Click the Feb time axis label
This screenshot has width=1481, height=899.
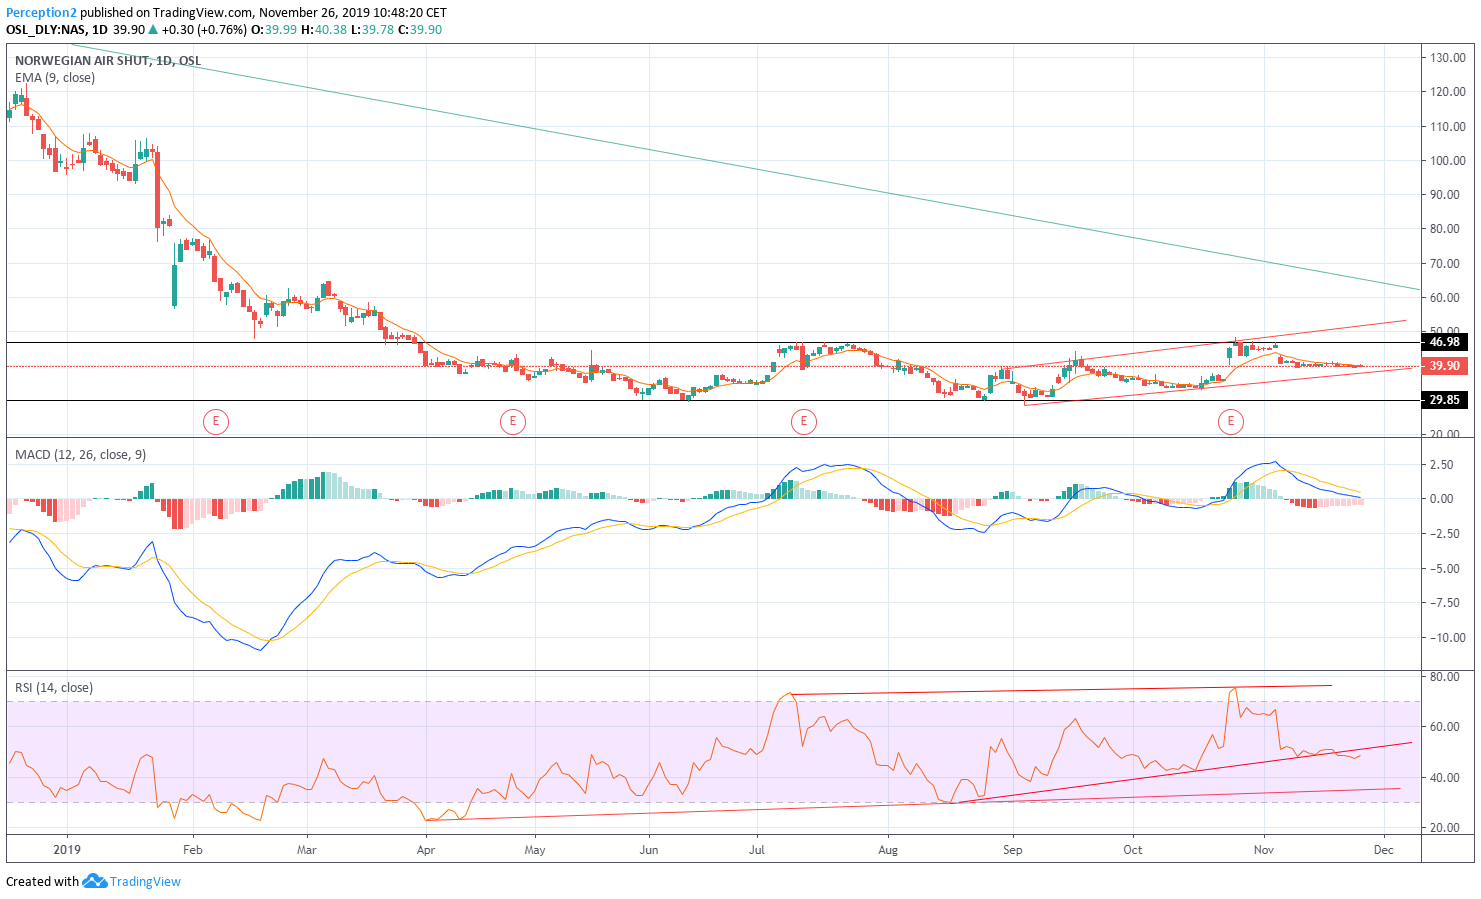(193, 850)
